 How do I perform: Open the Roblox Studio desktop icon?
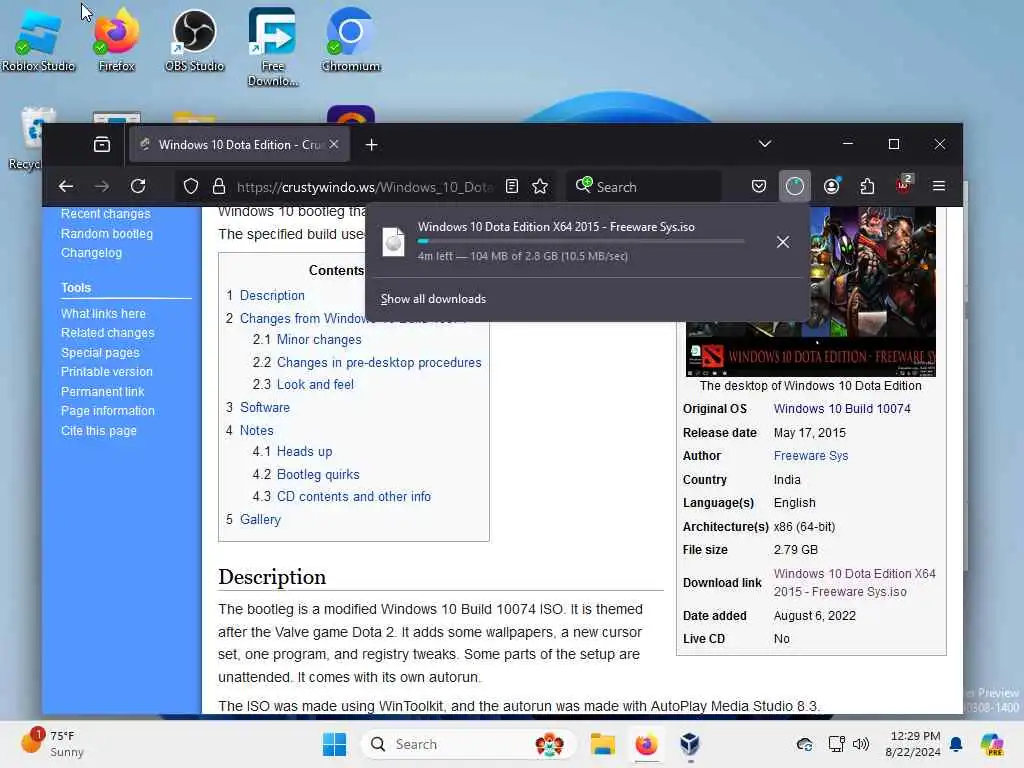point(38,40)
